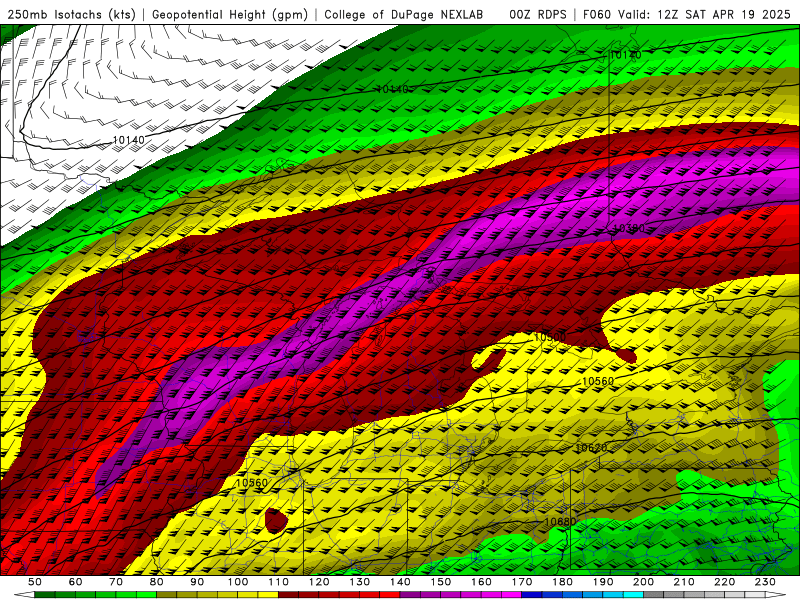The height and width of the screenshot is (600, 800).
Task: Select the dark maroon swatch just after 110
Action: pos(288,594)
